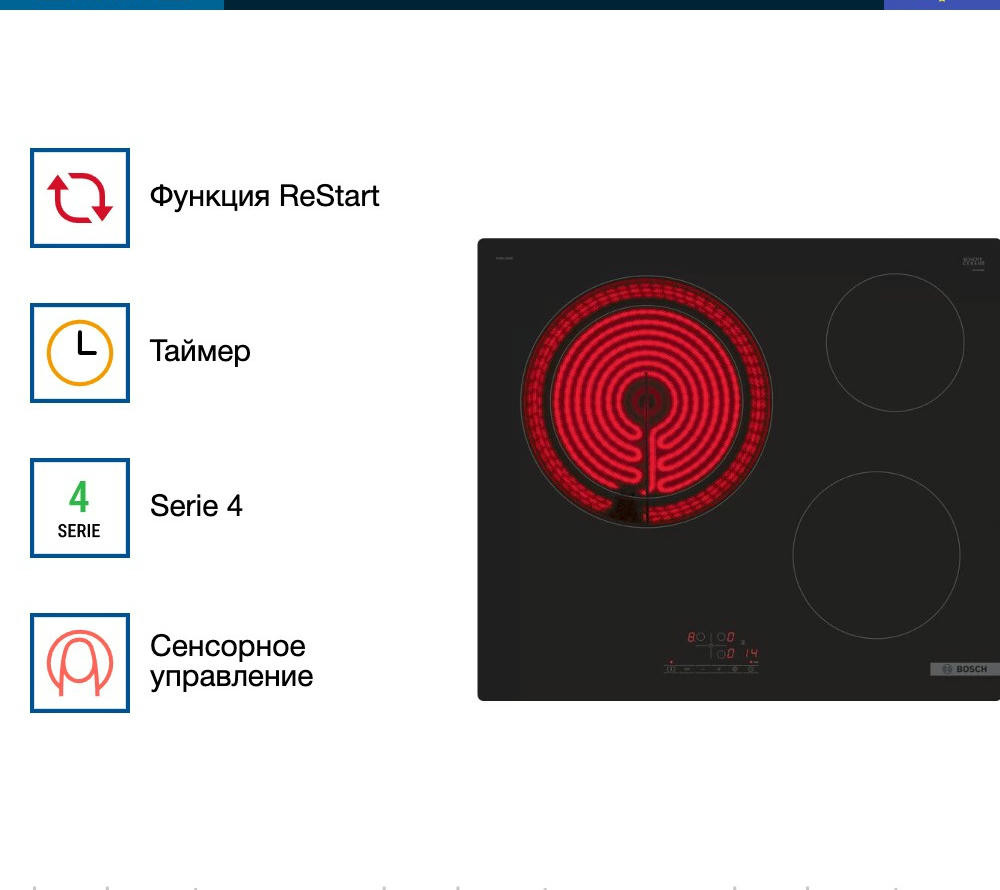Image resolution: width=1000 pixels, height=890 pixels.
Task: Click the yellow timer clock icon
Action: point(80,353)
